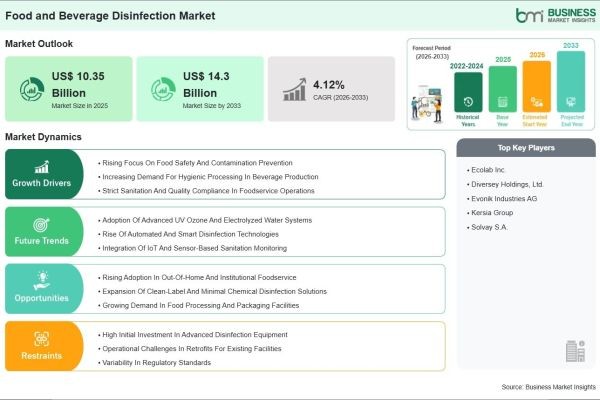Click Operational Challenges In Retrofits bullet
This screenshot has height=400, width=600.
192,349
